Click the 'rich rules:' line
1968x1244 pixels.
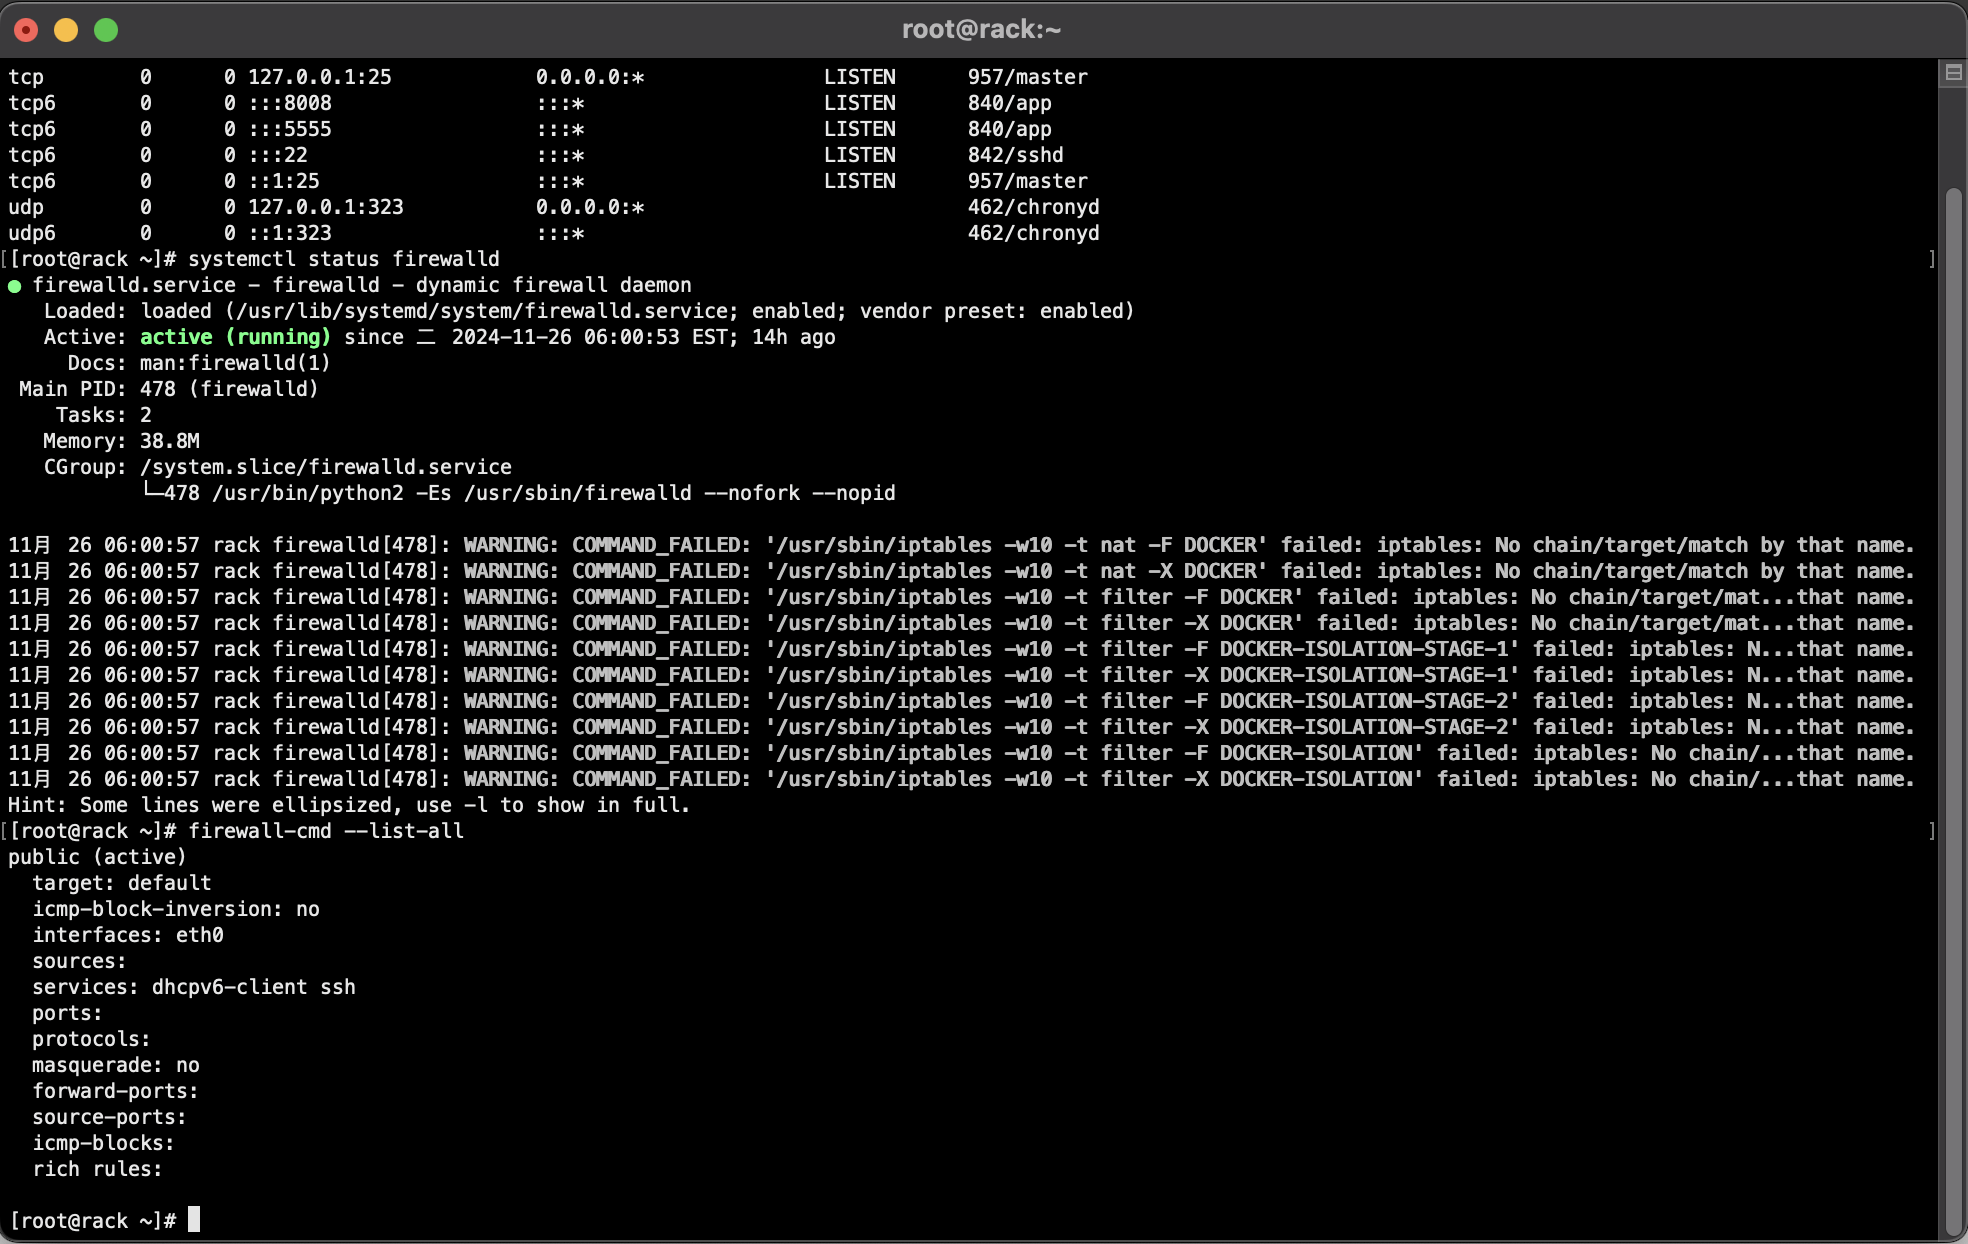[97, 1169]
